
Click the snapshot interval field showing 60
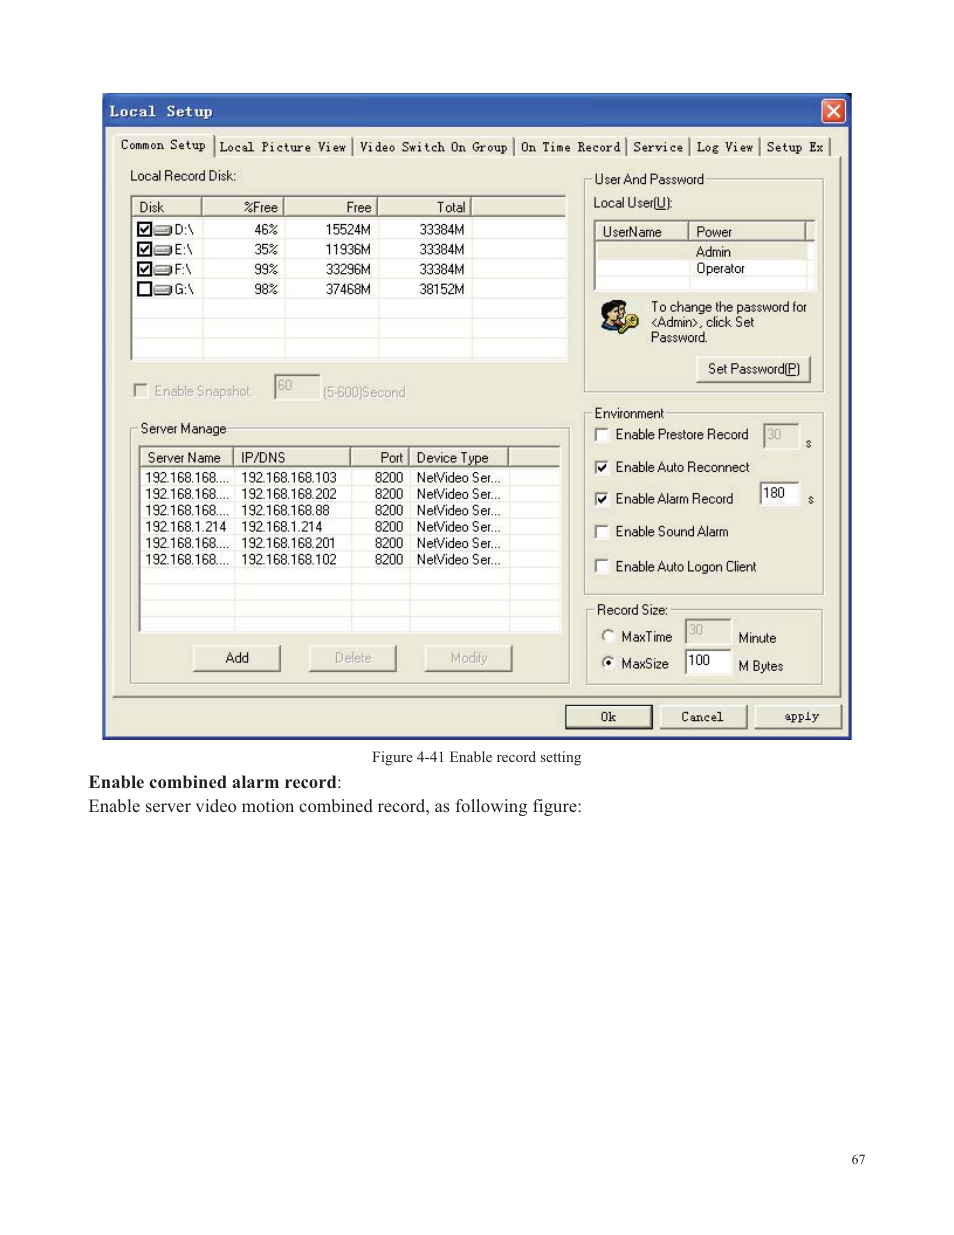coord(297,387)
